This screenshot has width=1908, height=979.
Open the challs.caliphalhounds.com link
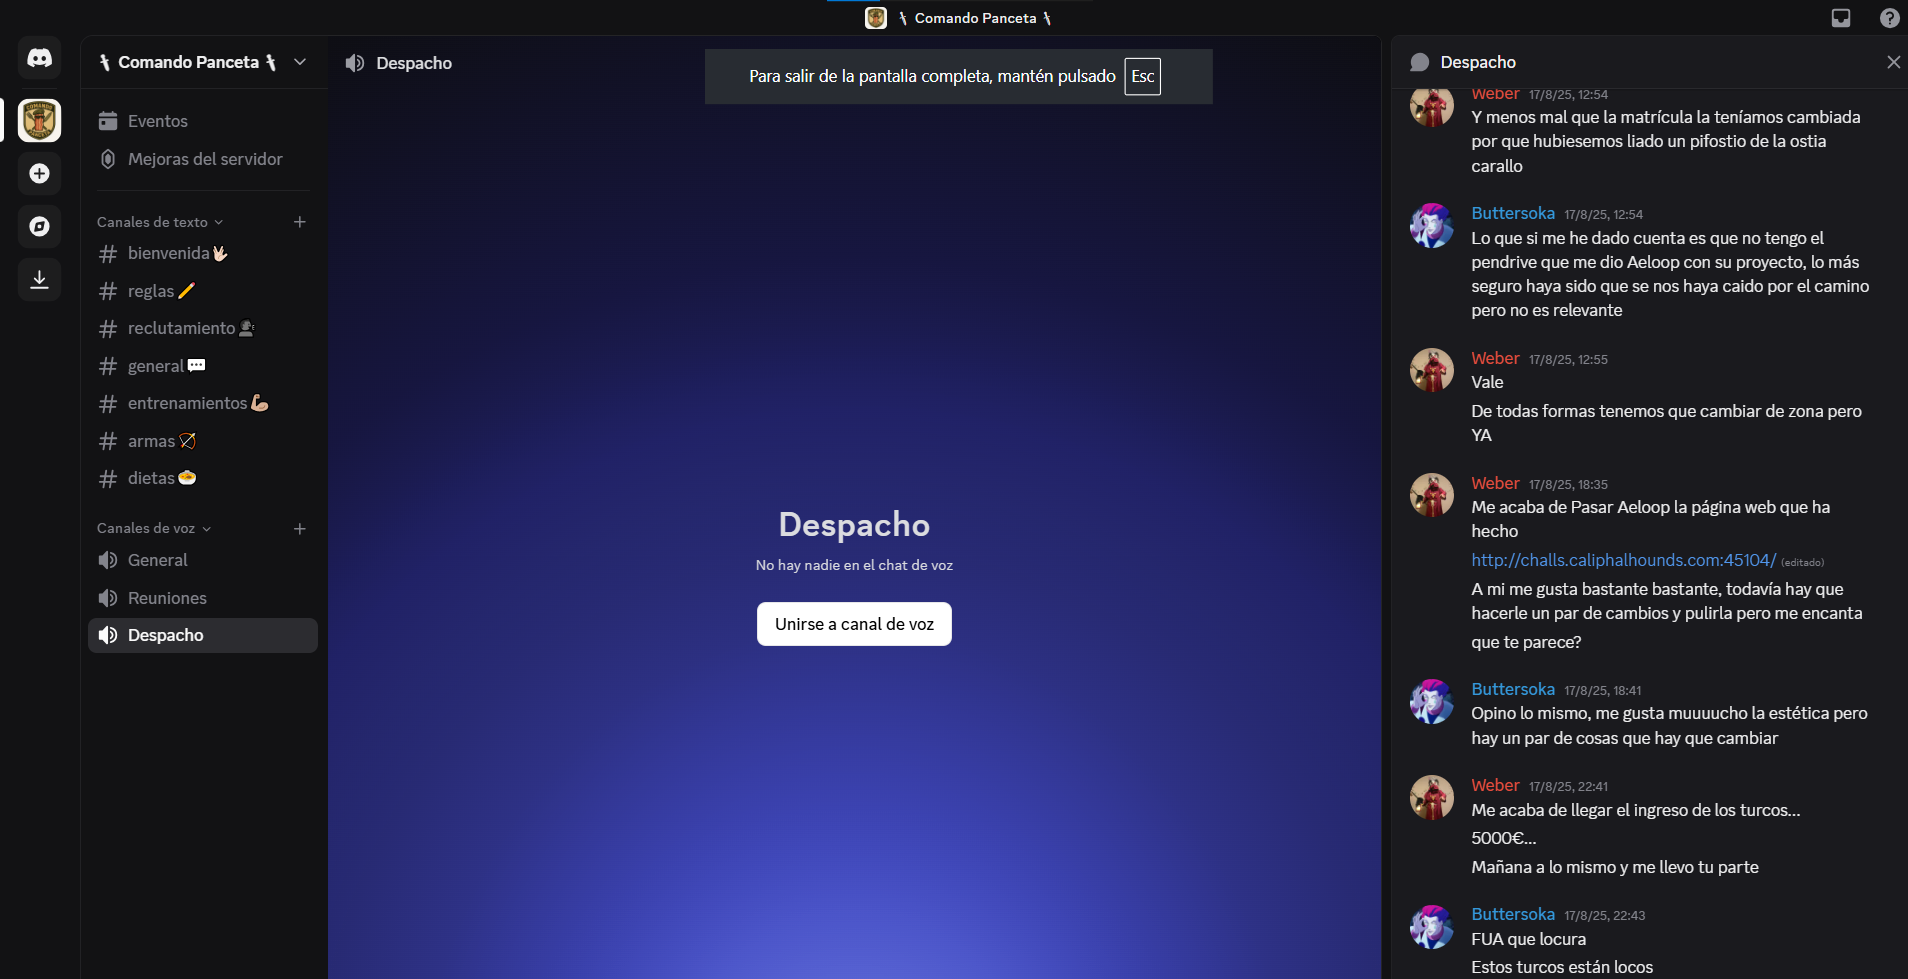(x=1623, y=560)
